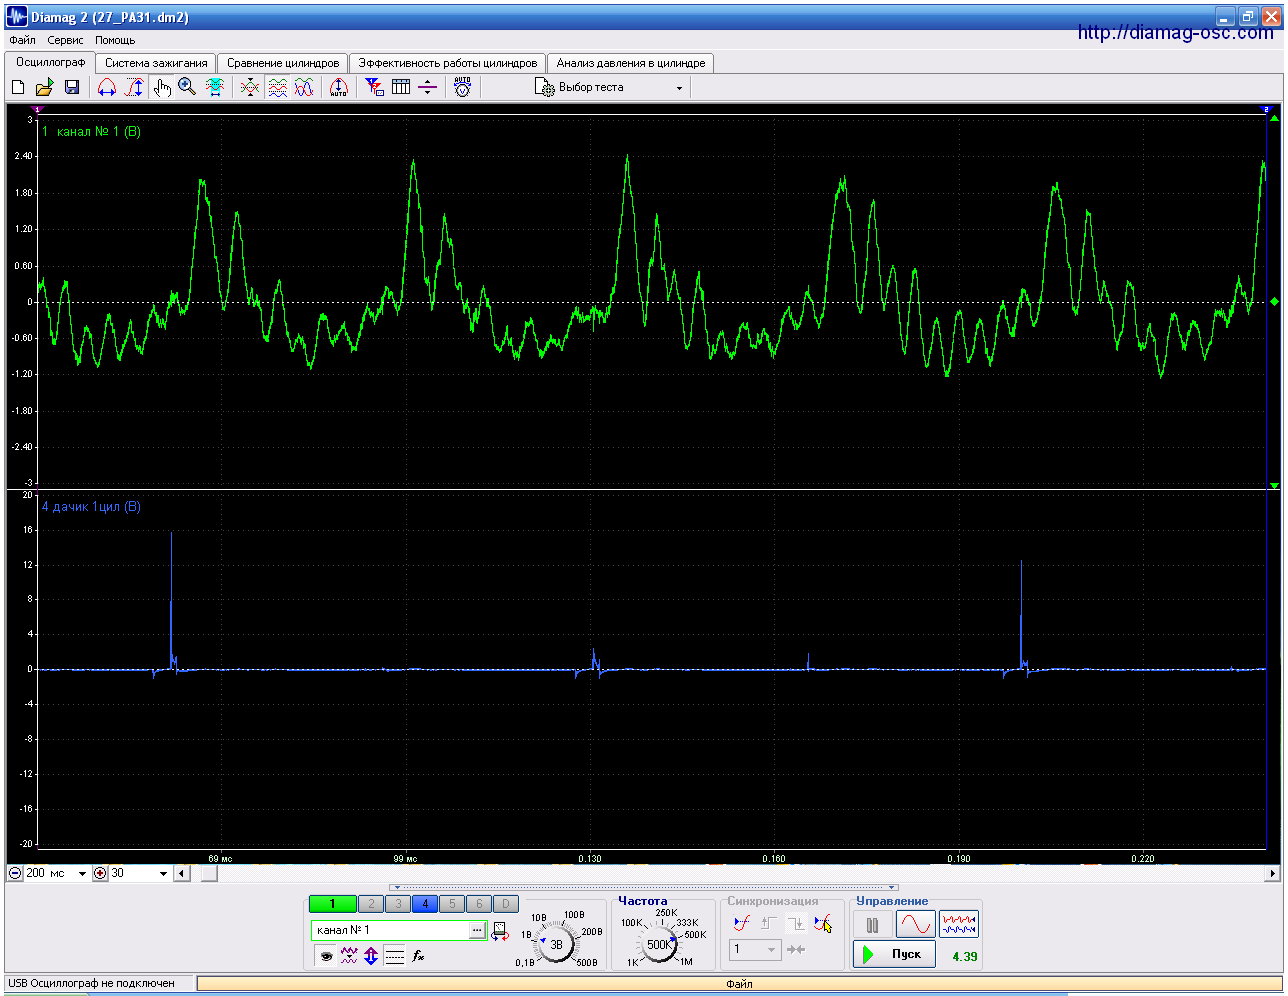Select the horizontal stretch tool icon
The height and width of the screenshot is (996, 1288).
coord(106,87)
